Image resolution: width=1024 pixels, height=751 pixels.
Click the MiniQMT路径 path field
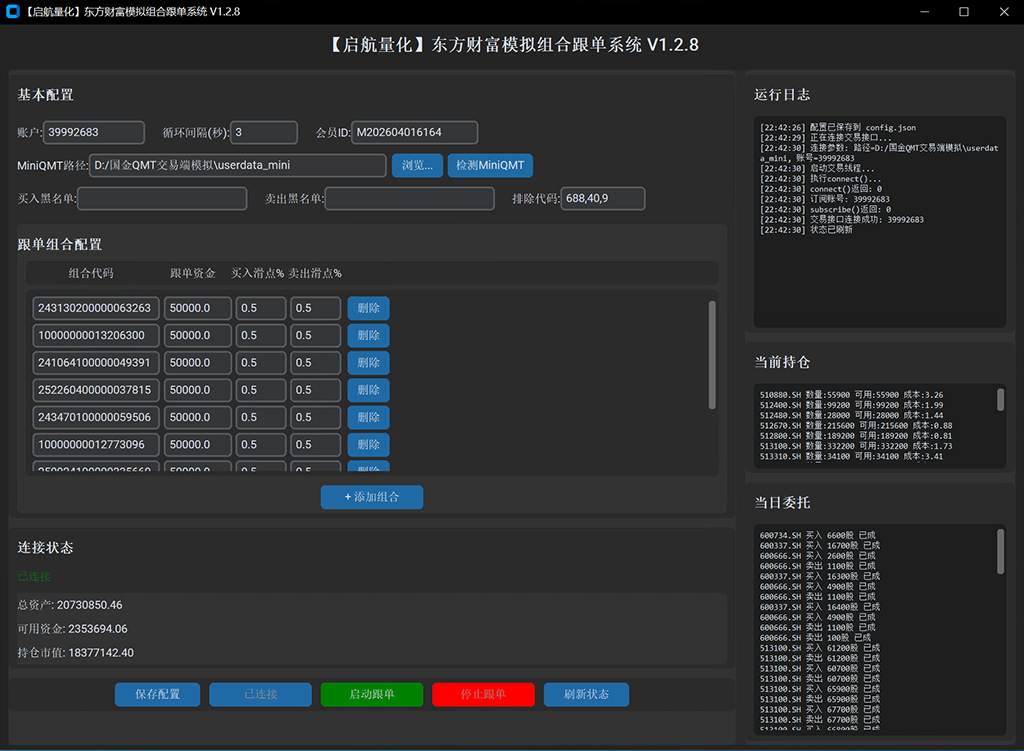coord(238,165)
